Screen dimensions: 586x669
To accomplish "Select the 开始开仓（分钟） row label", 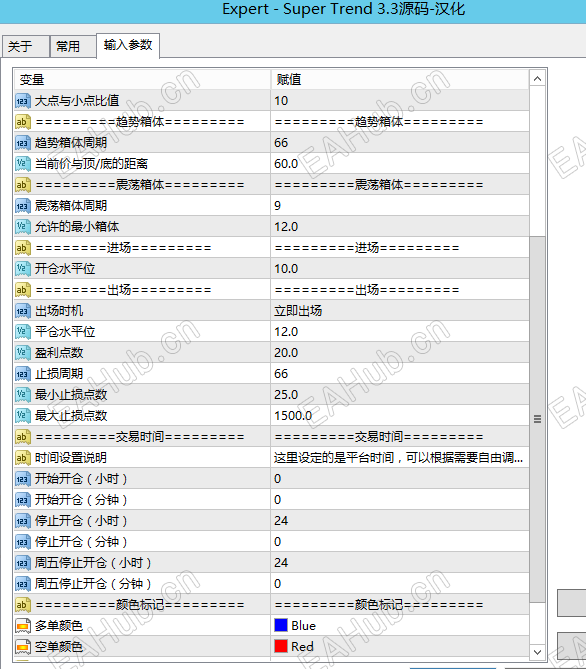I will [x=81, y=500].
